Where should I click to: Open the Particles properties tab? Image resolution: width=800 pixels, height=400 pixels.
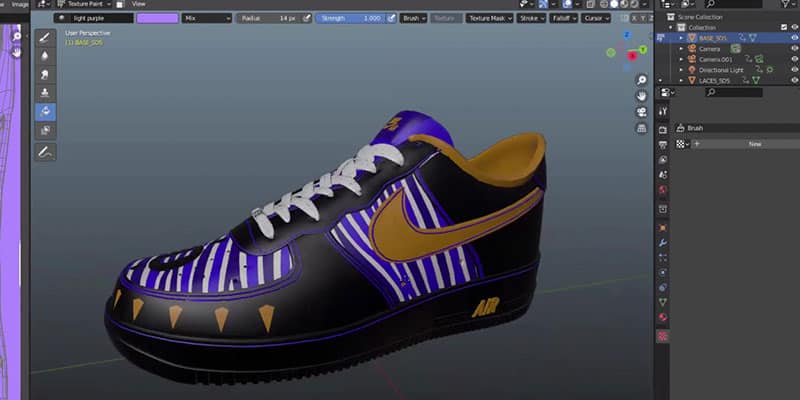[x=663, y=258]
